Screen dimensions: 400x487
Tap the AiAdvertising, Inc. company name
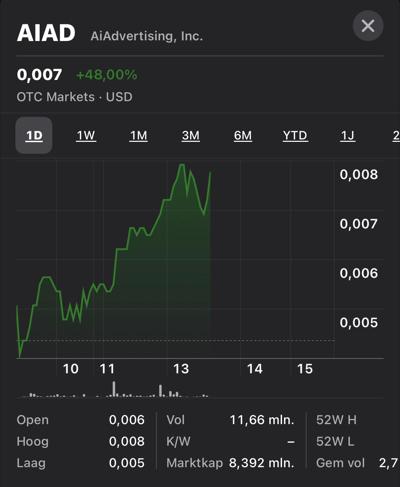coord(147,36)
